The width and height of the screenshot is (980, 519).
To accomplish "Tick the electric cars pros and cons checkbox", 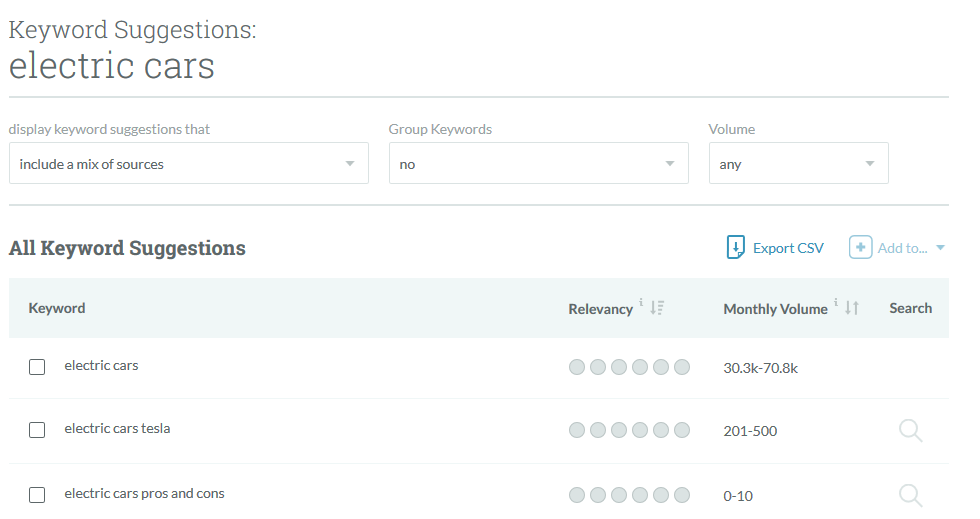I will point(37,495).
